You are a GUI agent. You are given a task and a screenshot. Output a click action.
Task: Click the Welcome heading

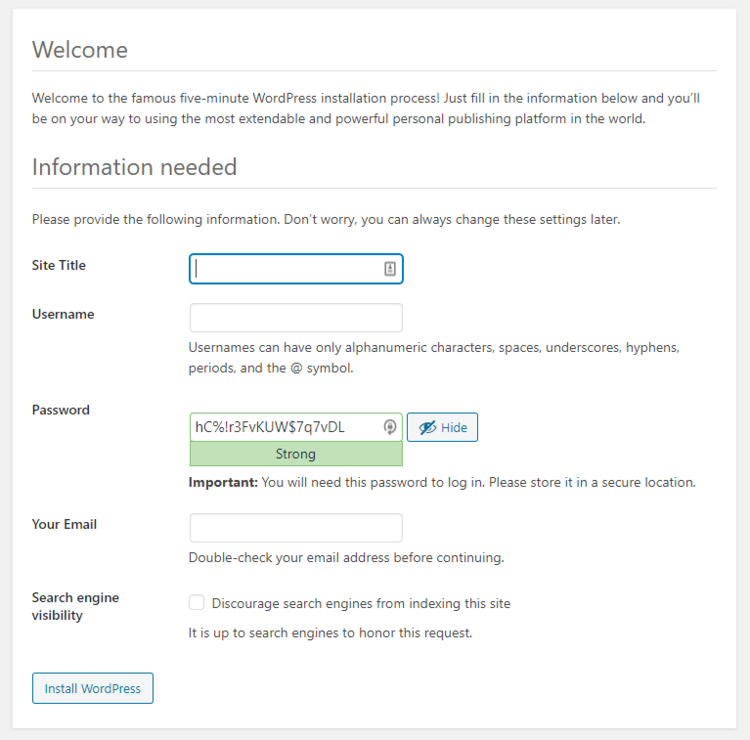80,50
